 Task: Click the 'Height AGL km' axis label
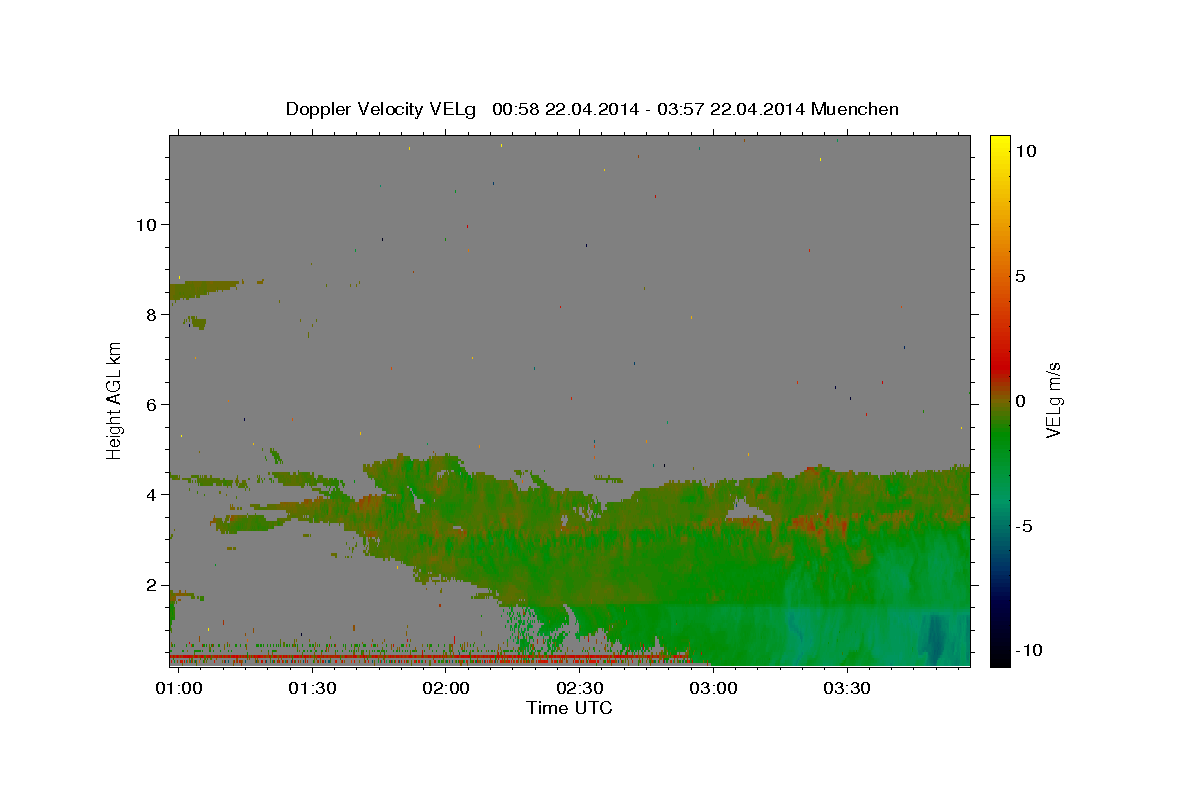click(114, 400)
